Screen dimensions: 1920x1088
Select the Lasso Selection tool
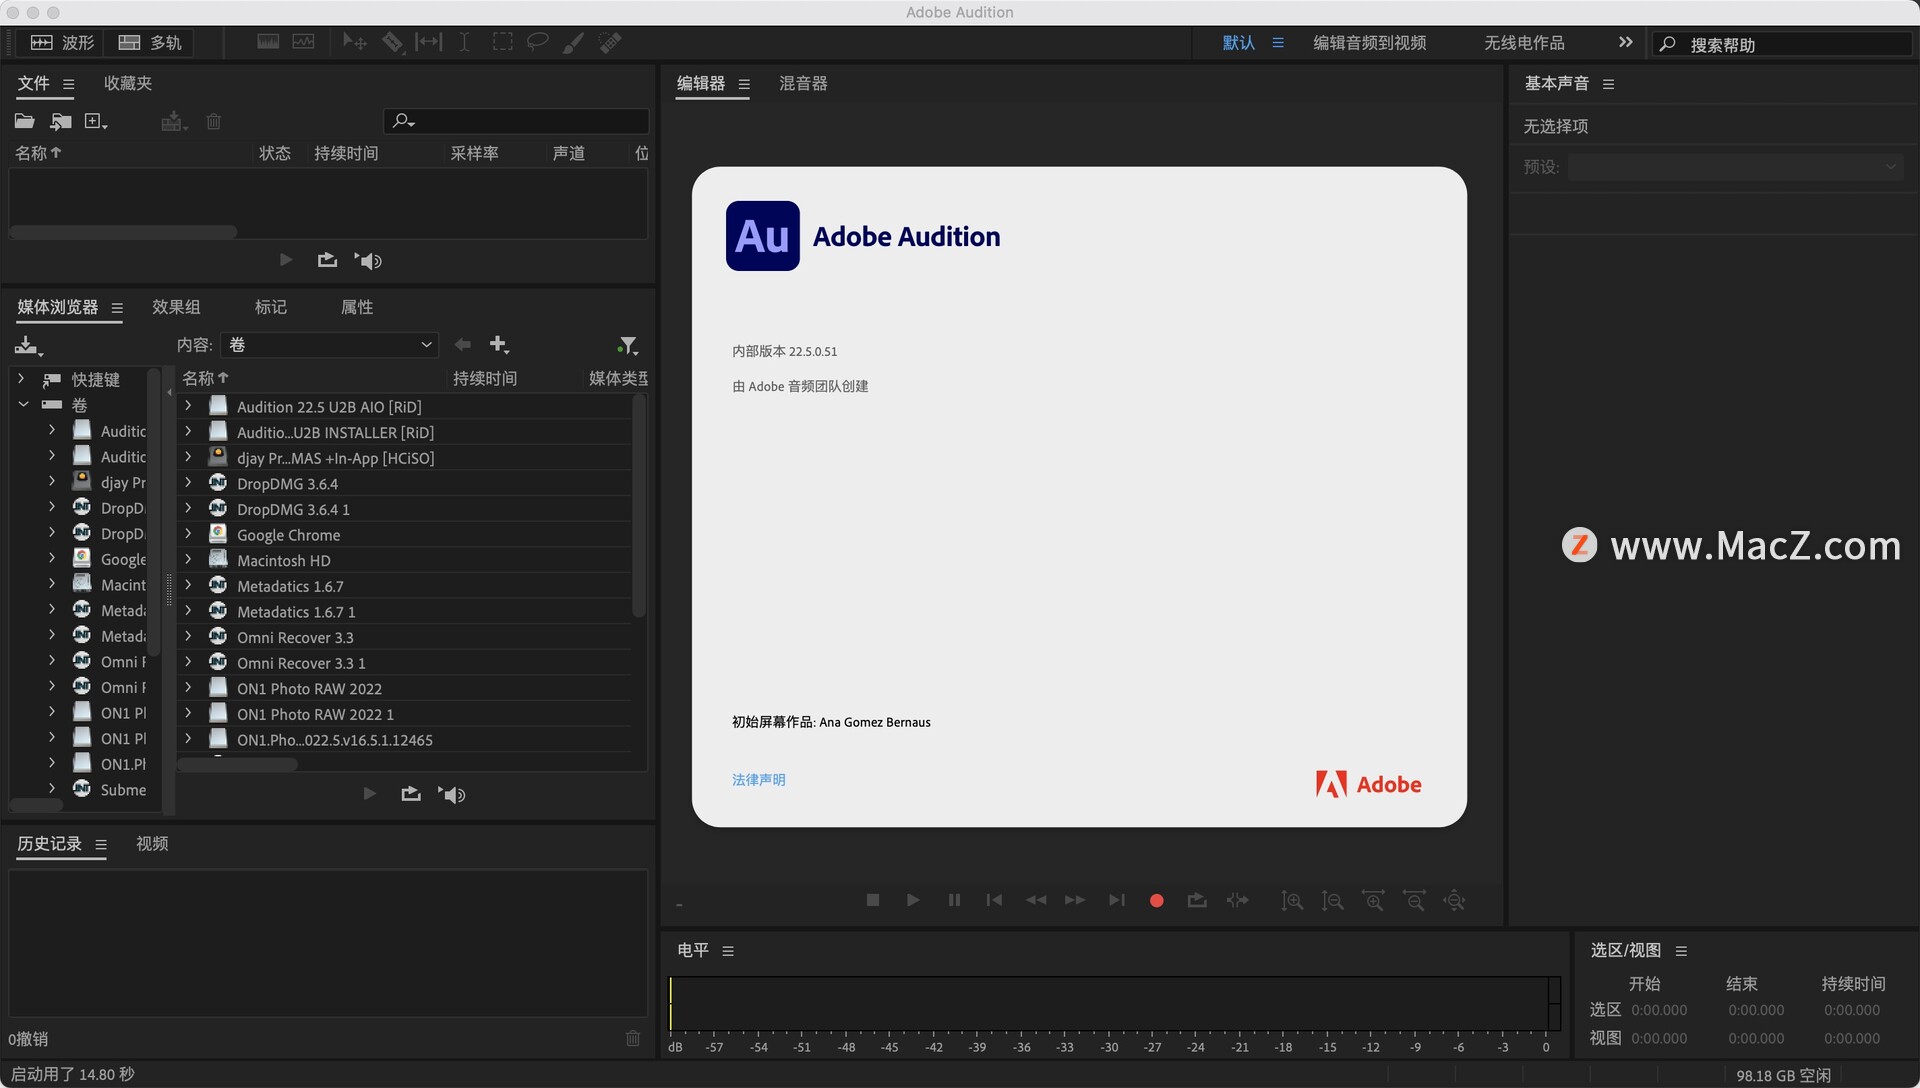(x=538, y=42)
